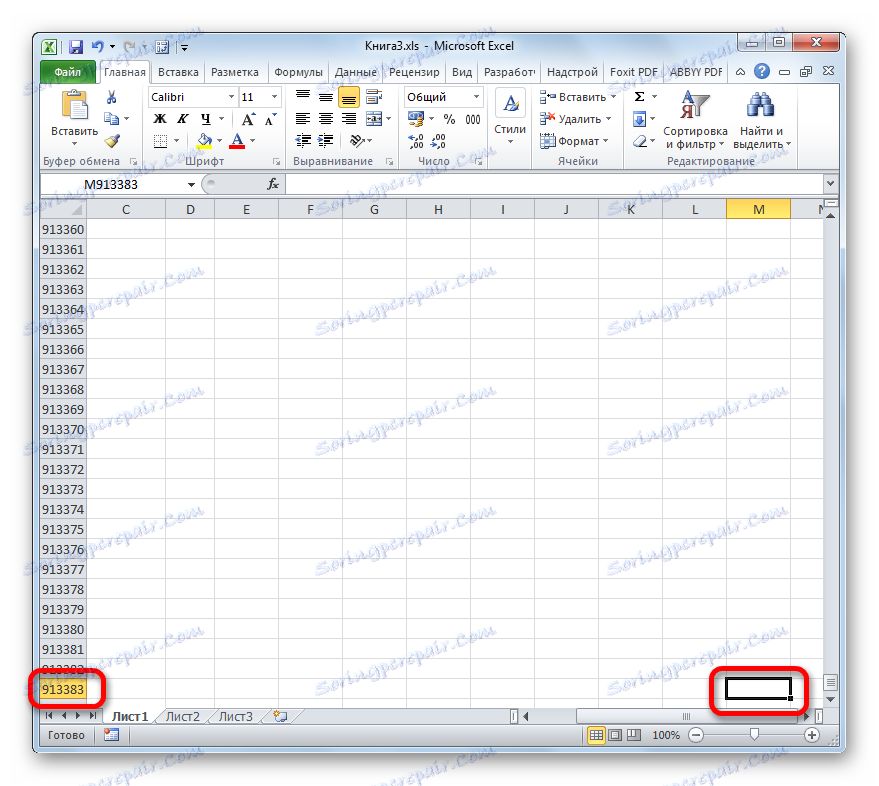Viewport: 879px width, 786px height.
Task: Click zoom out minus button
Action: coord(696,735)
